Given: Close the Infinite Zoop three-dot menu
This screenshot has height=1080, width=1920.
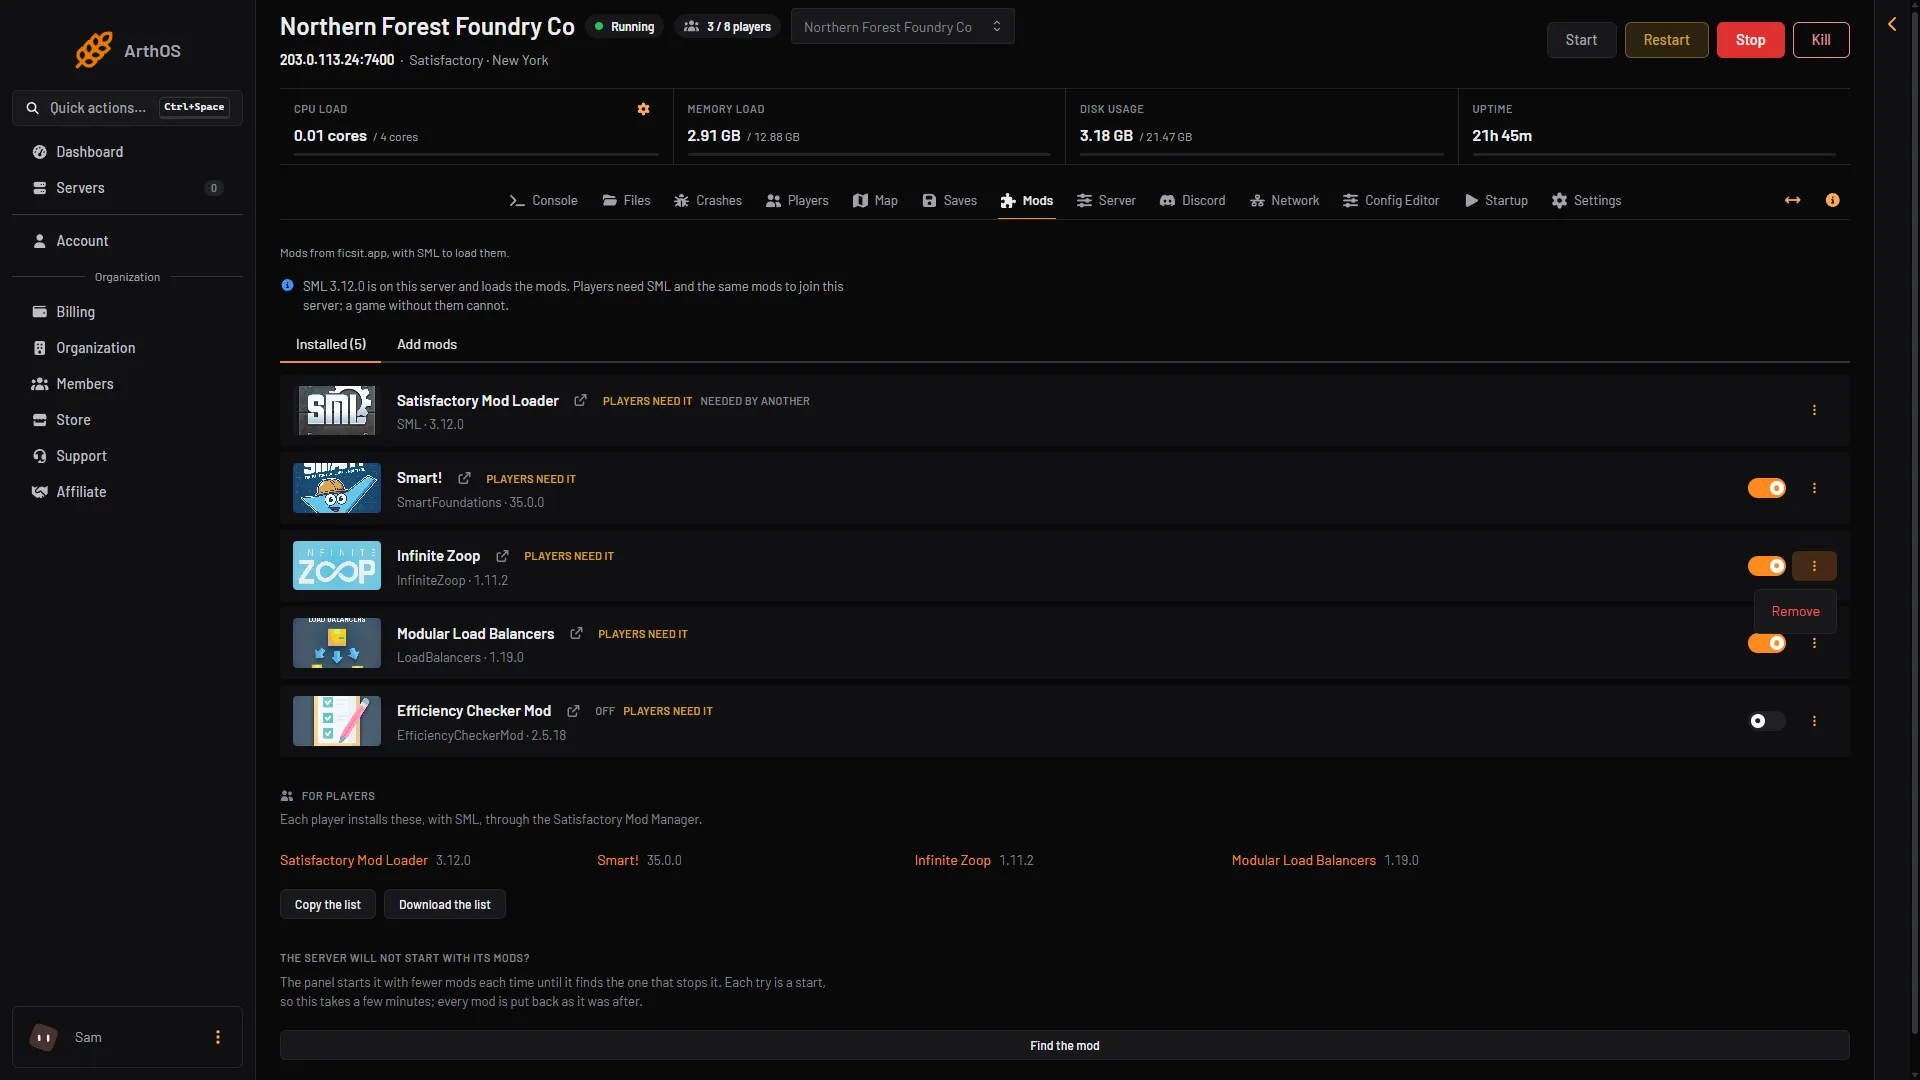Looking at the screenshot, I should coord(1814,566).
